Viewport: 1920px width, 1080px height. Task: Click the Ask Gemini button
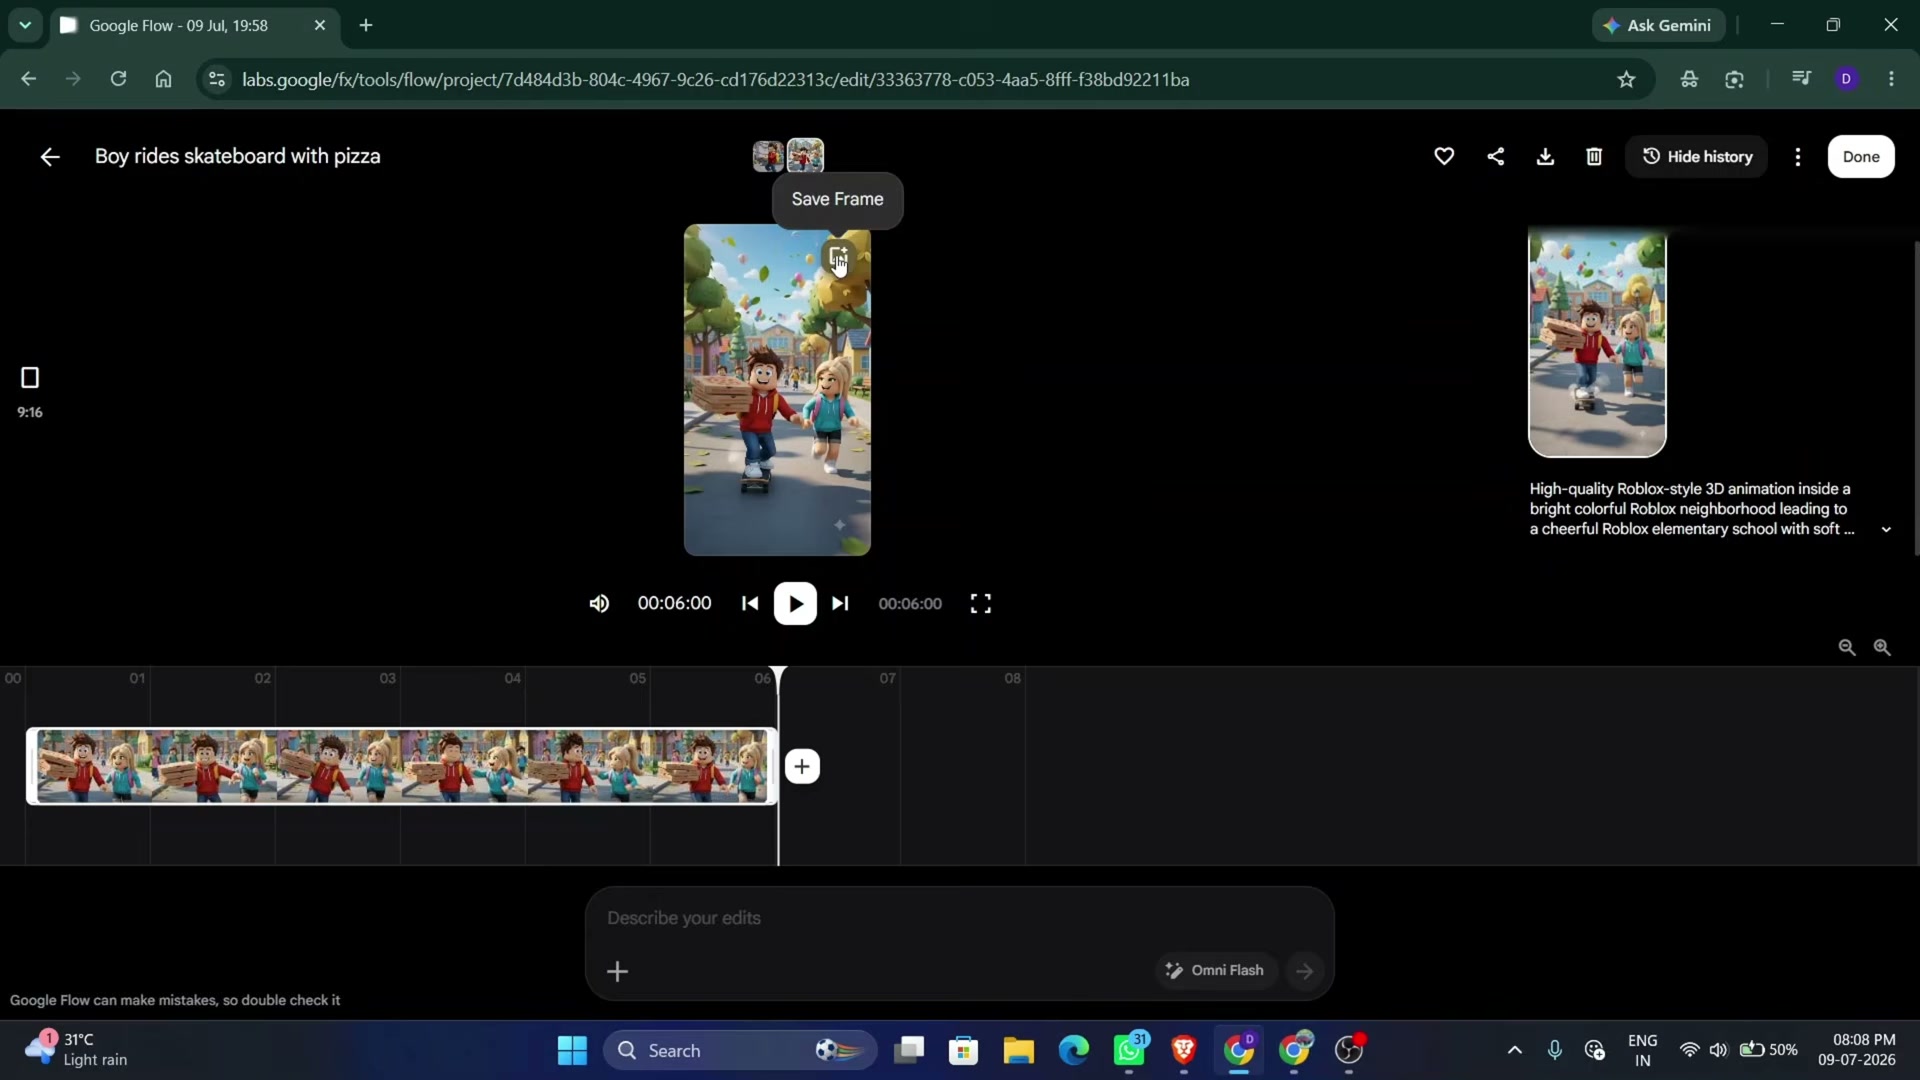click(1659, 26)
